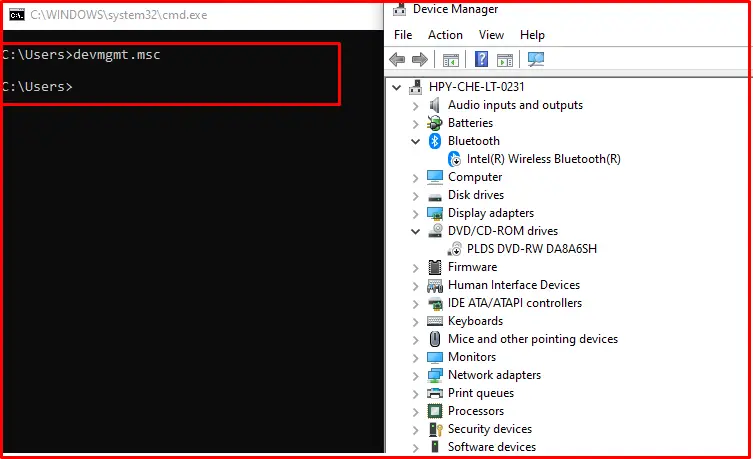Expand Audio inputs and outputs category
The width and height of the screenshot is (753, 459).
pos(415,106)
